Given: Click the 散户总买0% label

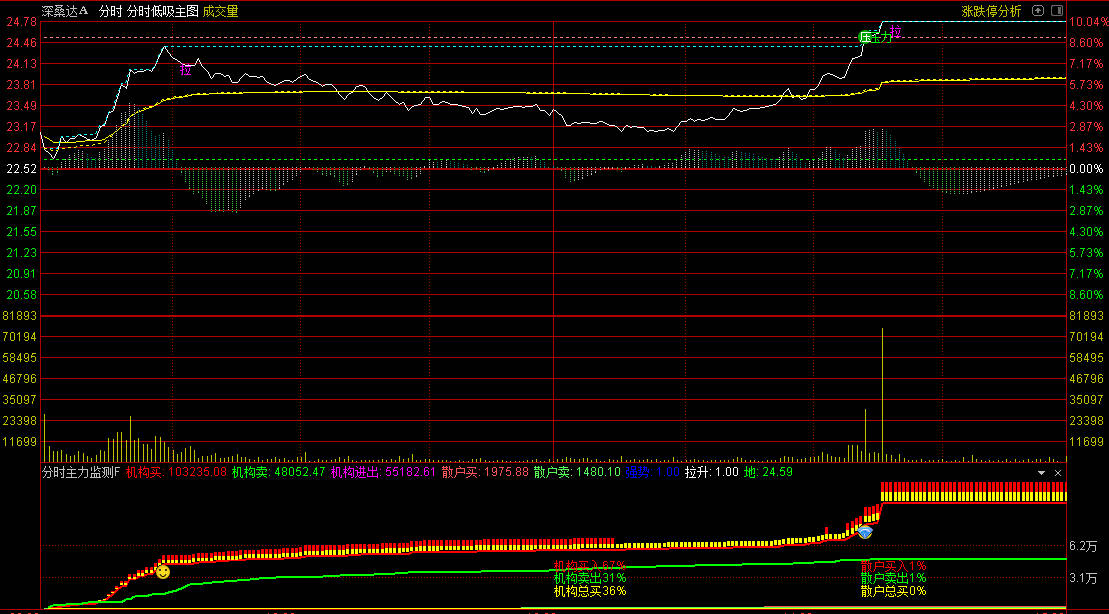Looking at the screenshot, I should tap(893, 591).
